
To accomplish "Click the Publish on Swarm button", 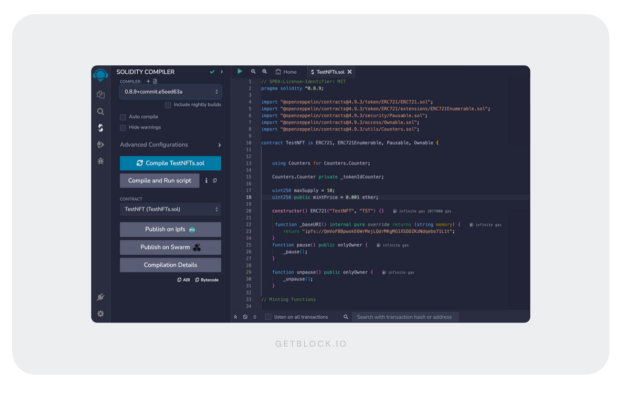I will point(170,247).
